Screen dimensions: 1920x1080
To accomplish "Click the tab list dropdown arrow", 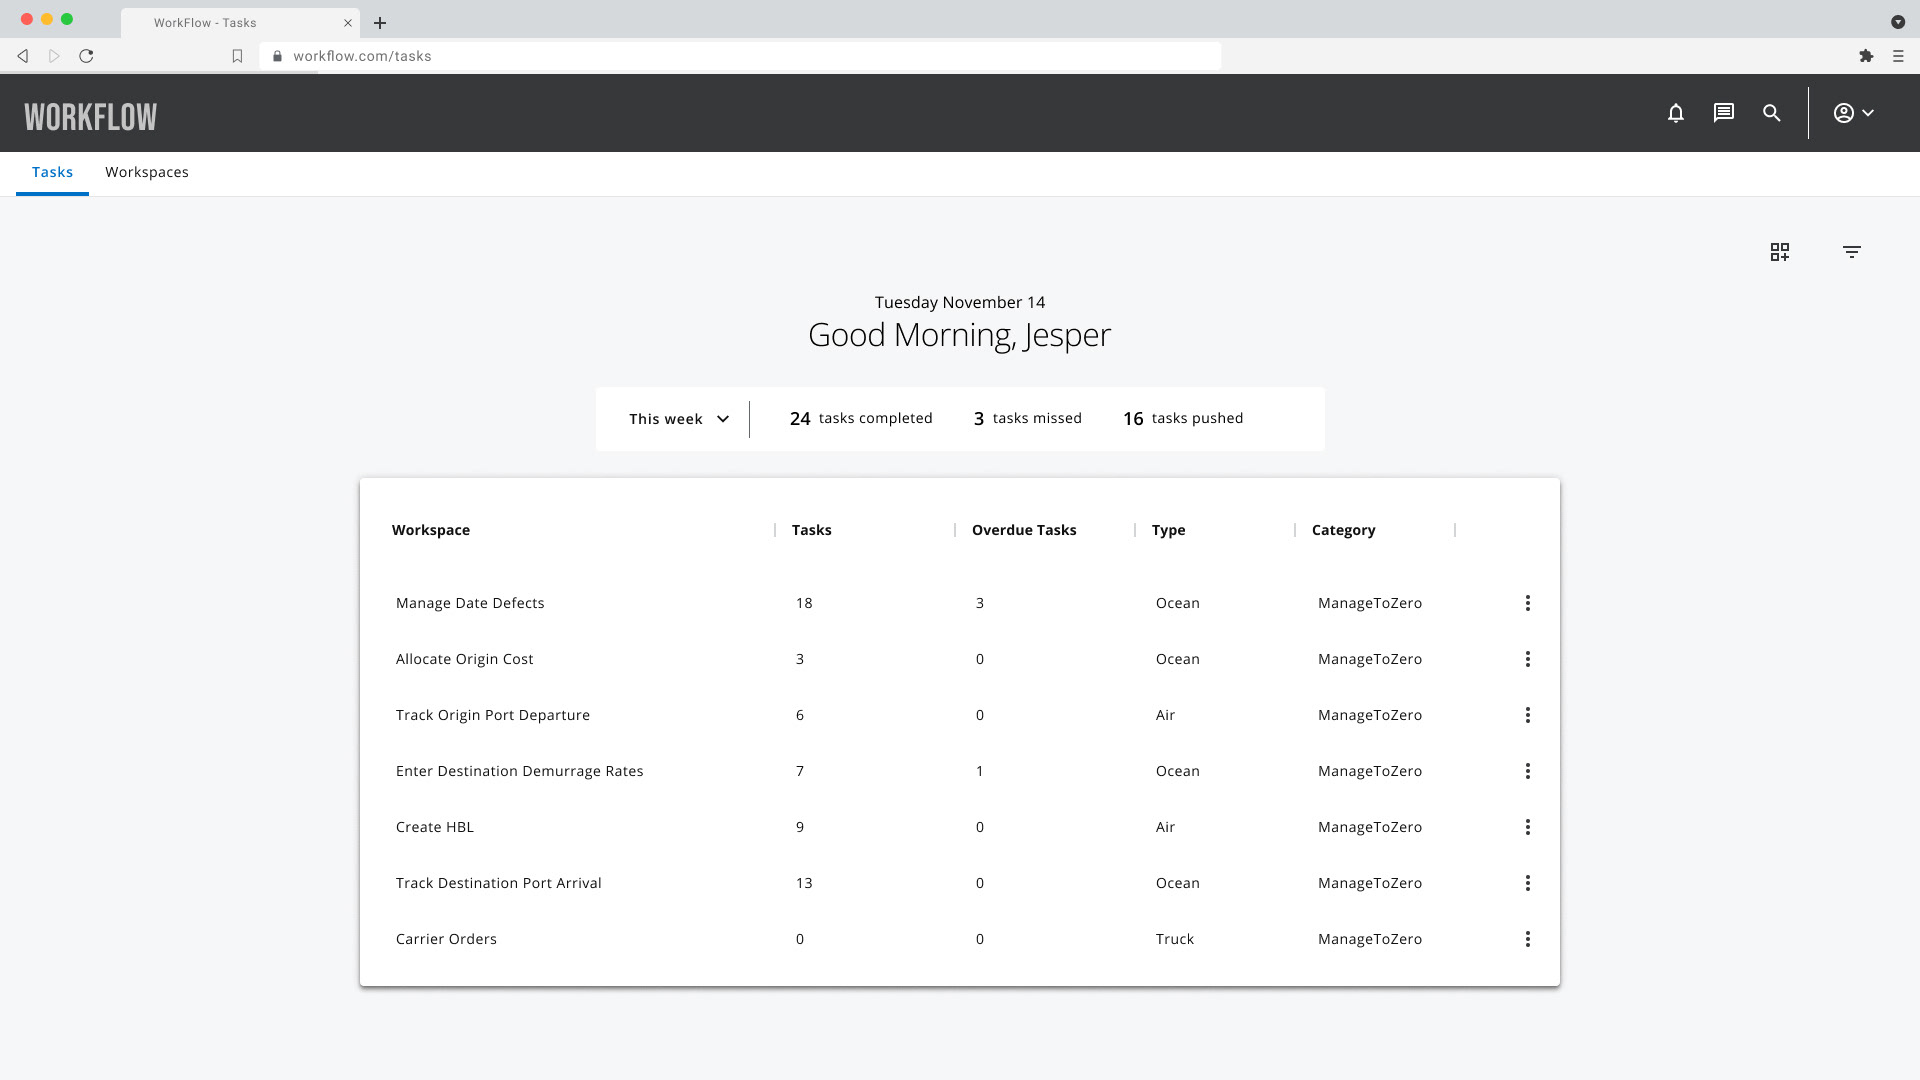I will 1898,22.
